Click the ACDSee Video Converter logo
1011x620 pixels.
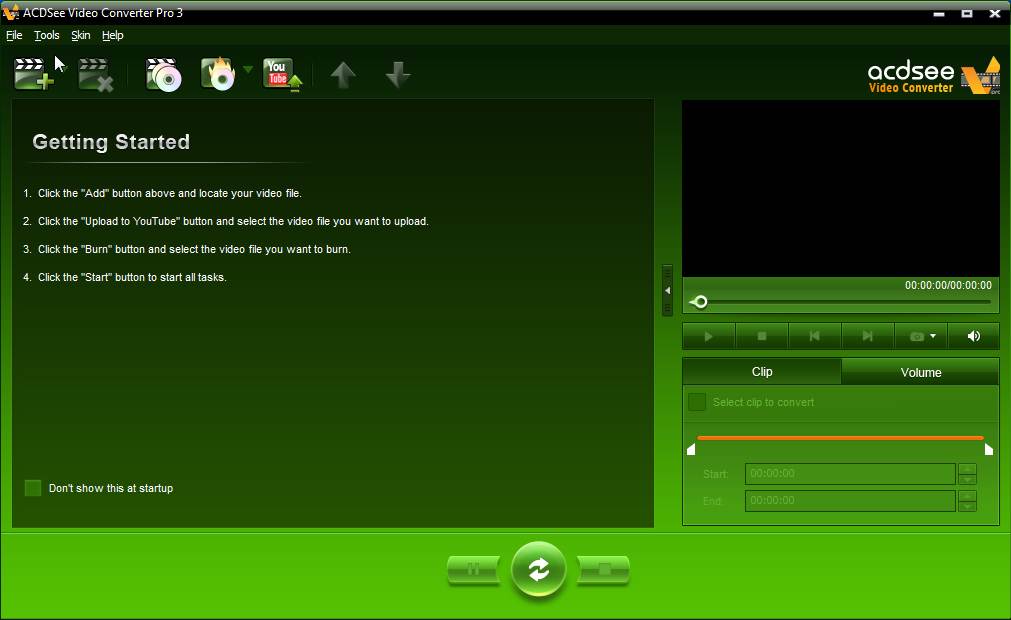pyautogui.click(x=934, y=76)
